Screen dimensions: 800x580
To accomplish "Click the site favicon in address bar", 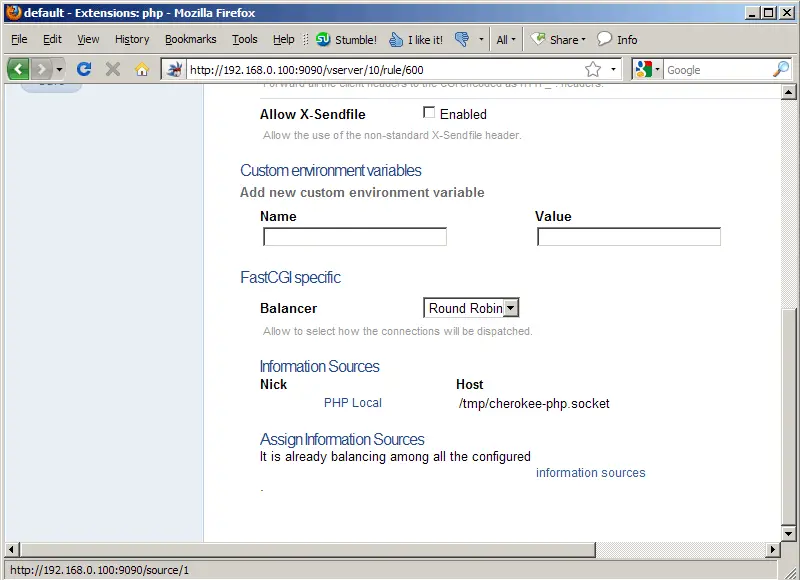I will tap(174, 69).
